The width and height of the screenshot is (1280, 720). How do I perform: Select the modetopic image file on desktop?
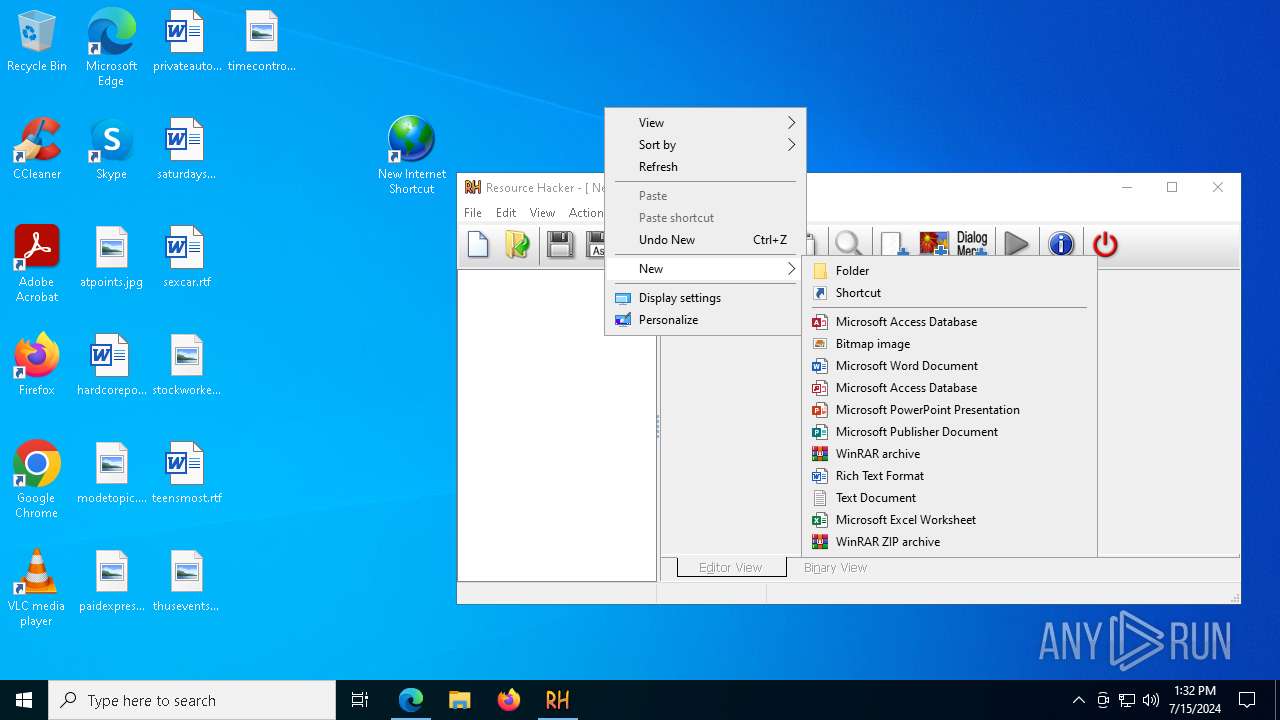coord(111,473)
